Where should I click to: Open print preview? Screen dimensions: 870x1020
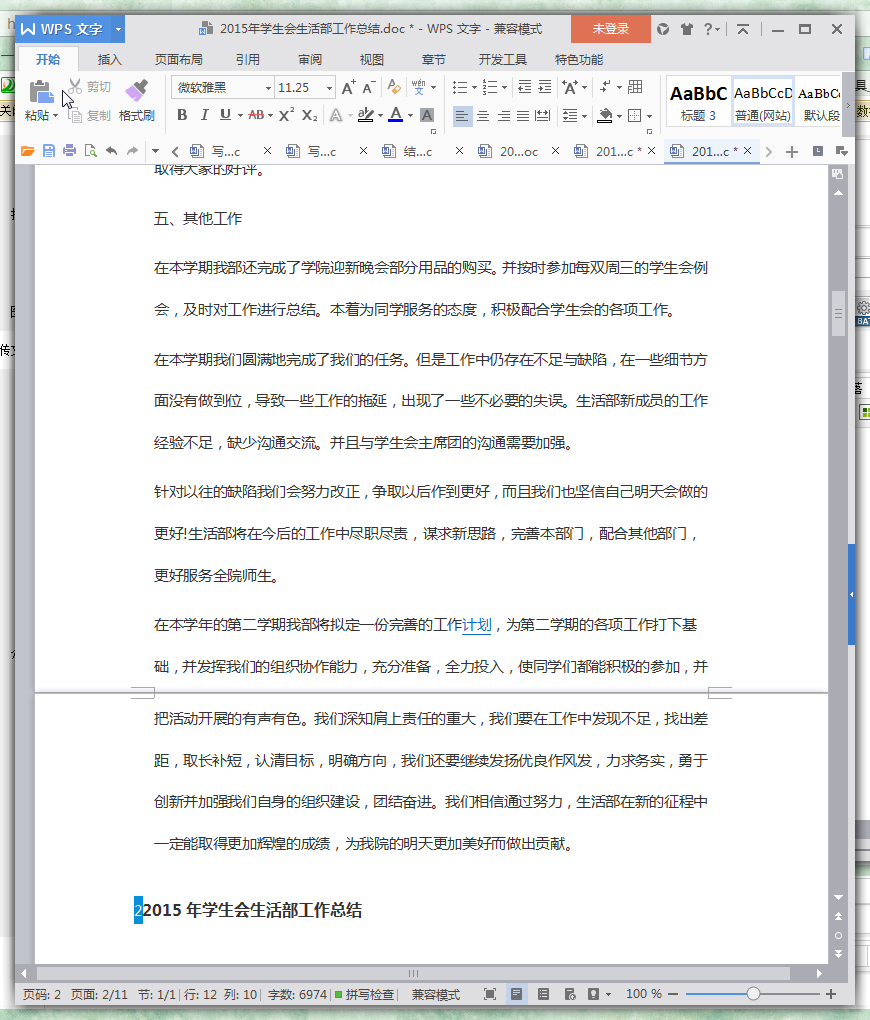[x=90, y=151]
